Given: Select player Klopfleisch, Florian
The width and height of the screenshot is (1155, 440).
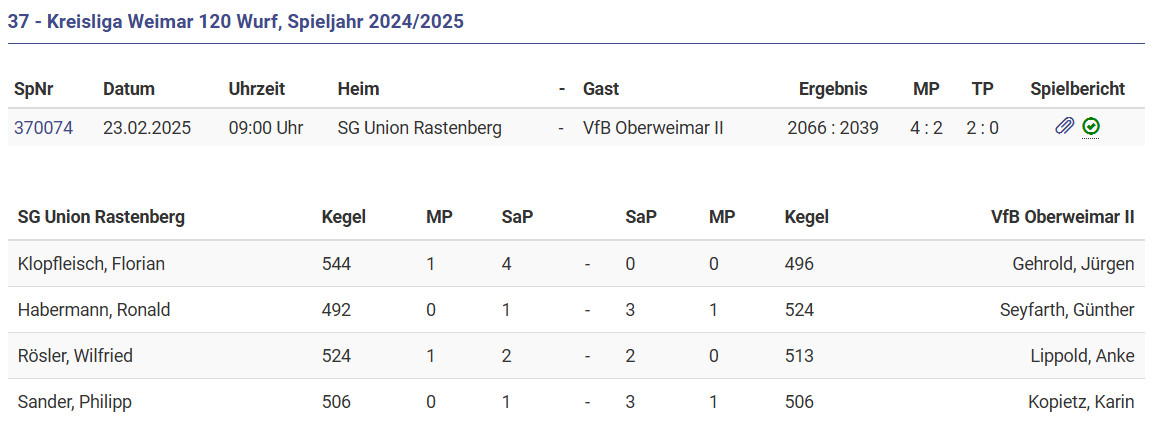Looking at the screenshot, I should point(91,264).
